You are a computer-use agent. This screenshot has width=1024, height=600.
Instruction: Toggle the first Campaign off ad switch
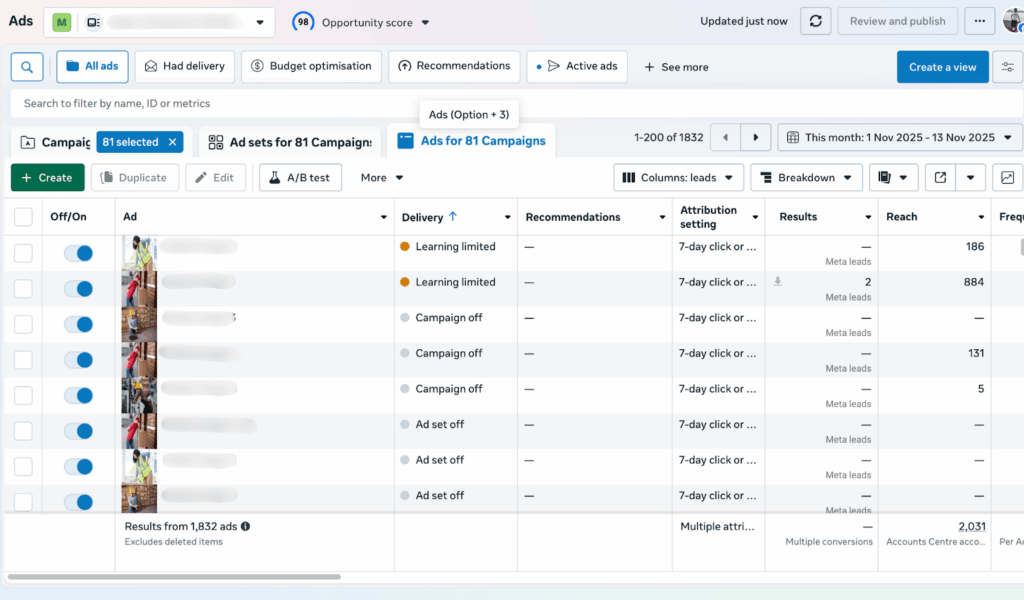pos(78,325)
